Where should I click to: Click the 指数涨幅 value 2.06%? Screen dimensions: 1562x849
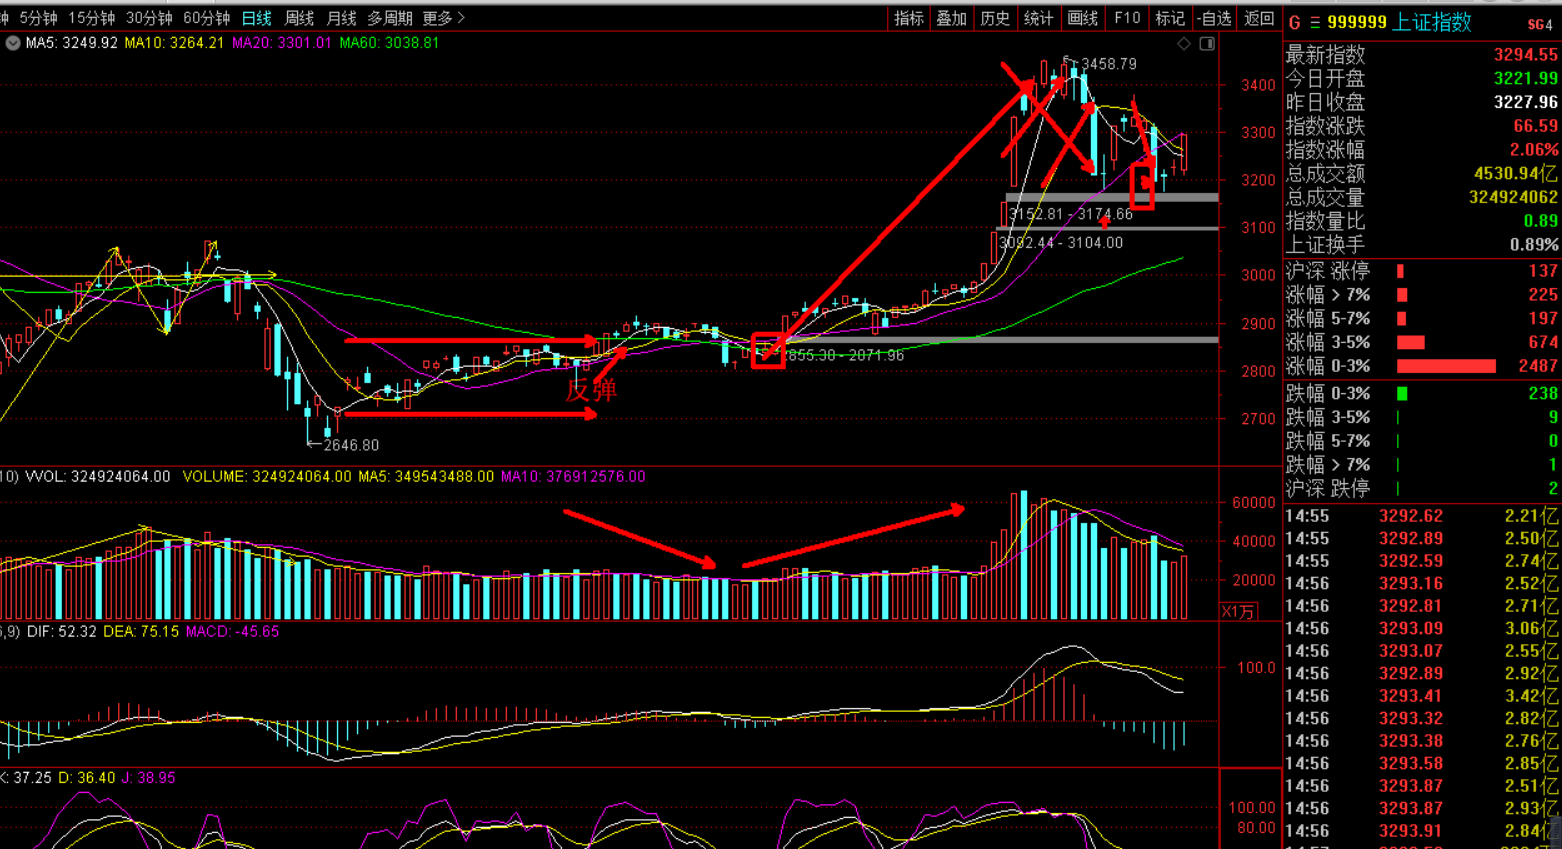(1534, 150)
